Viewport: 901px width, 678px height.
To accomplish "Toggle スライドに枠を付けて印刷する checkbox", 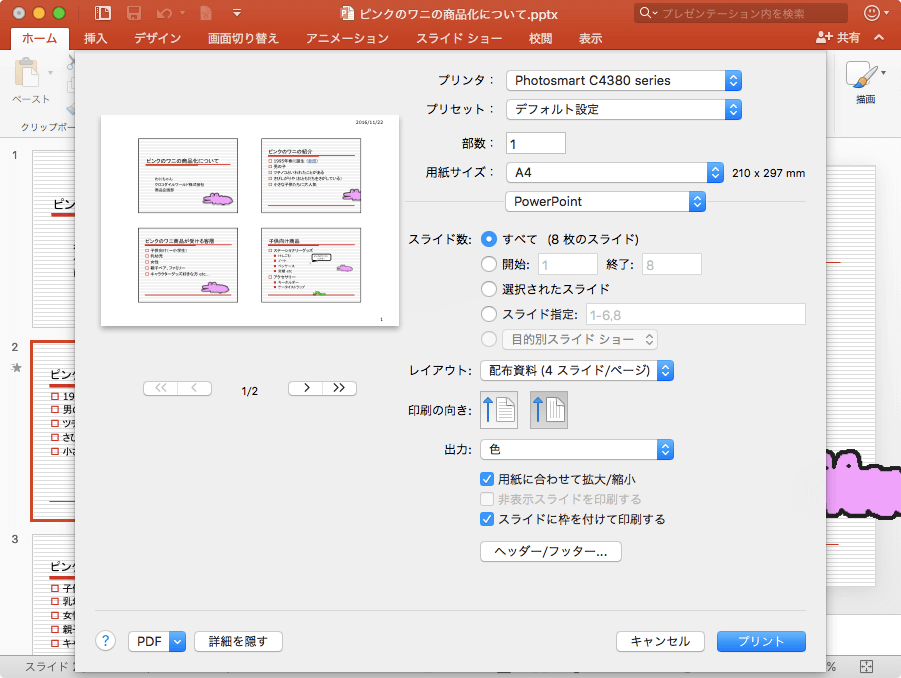I will [487, 519].
